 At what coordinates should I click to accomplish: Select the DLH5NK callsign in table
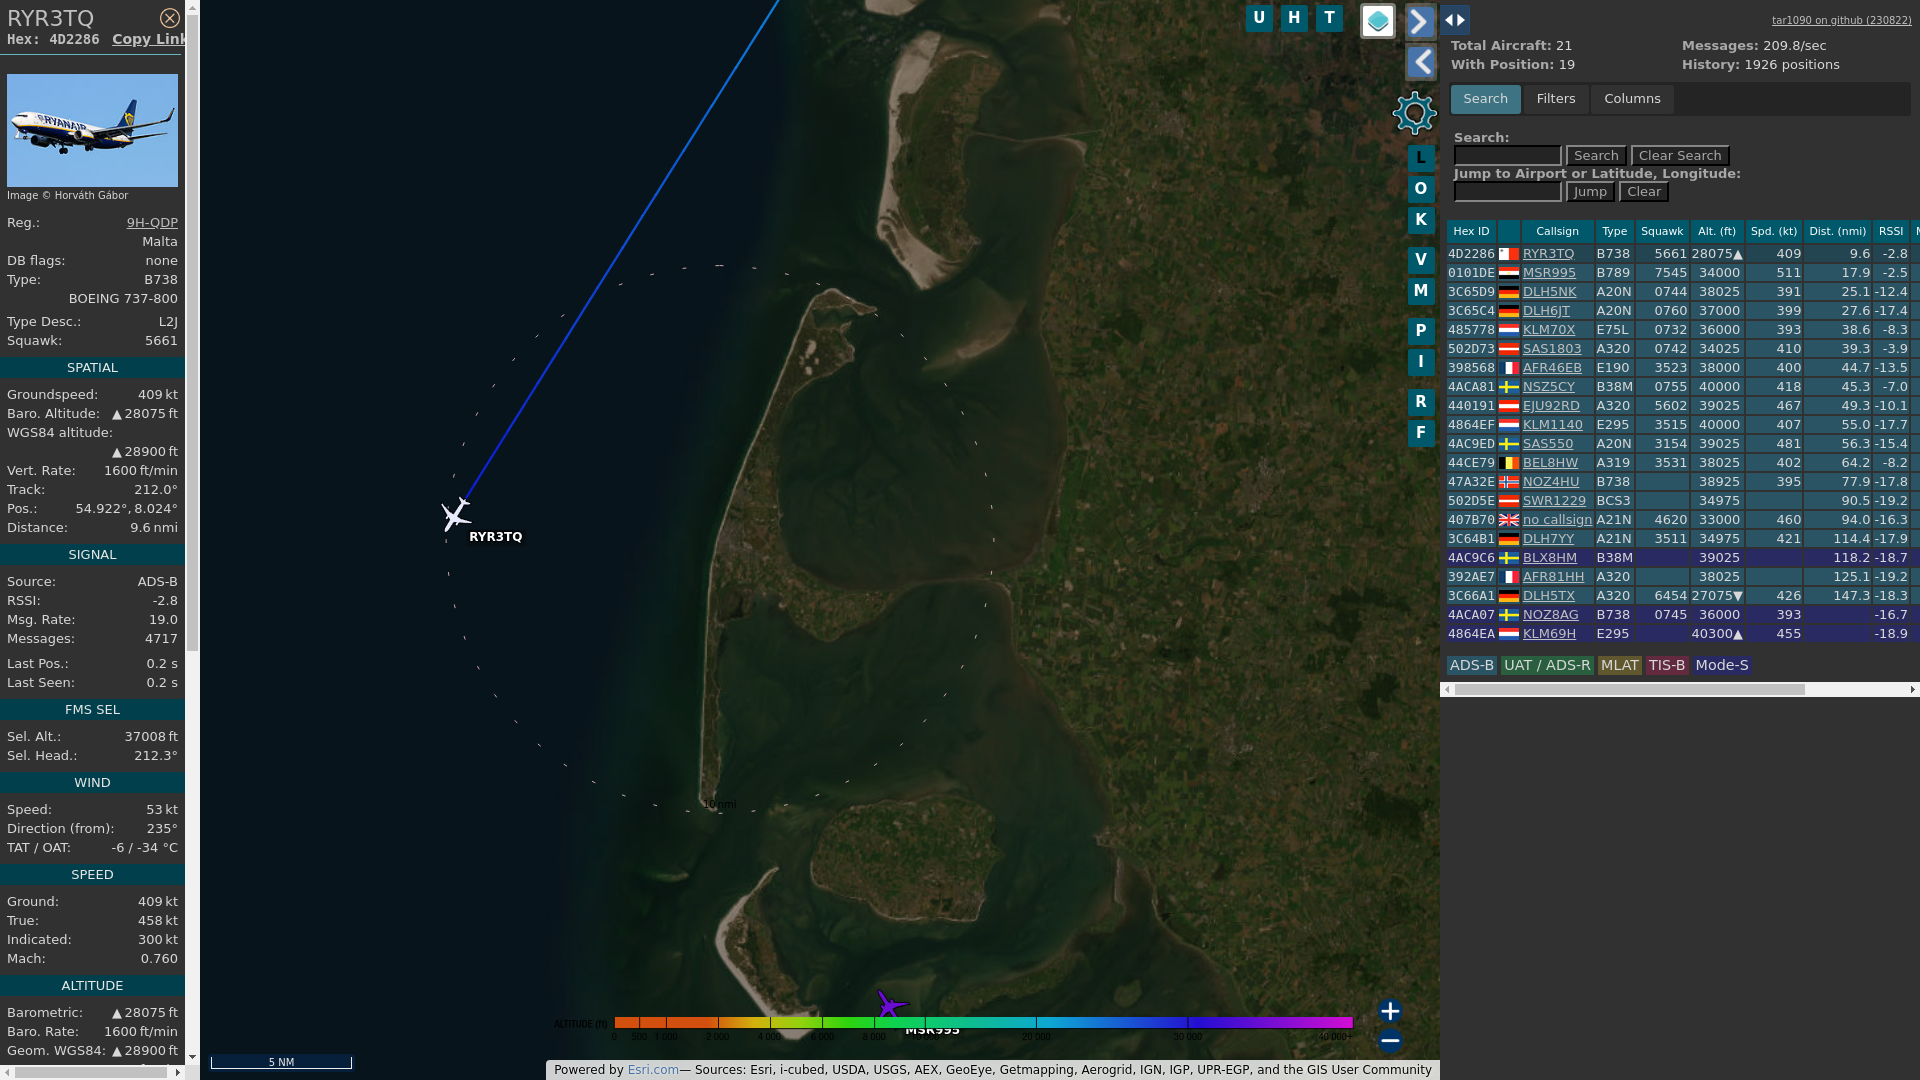pyautogui.click(x=1549, y=292)
